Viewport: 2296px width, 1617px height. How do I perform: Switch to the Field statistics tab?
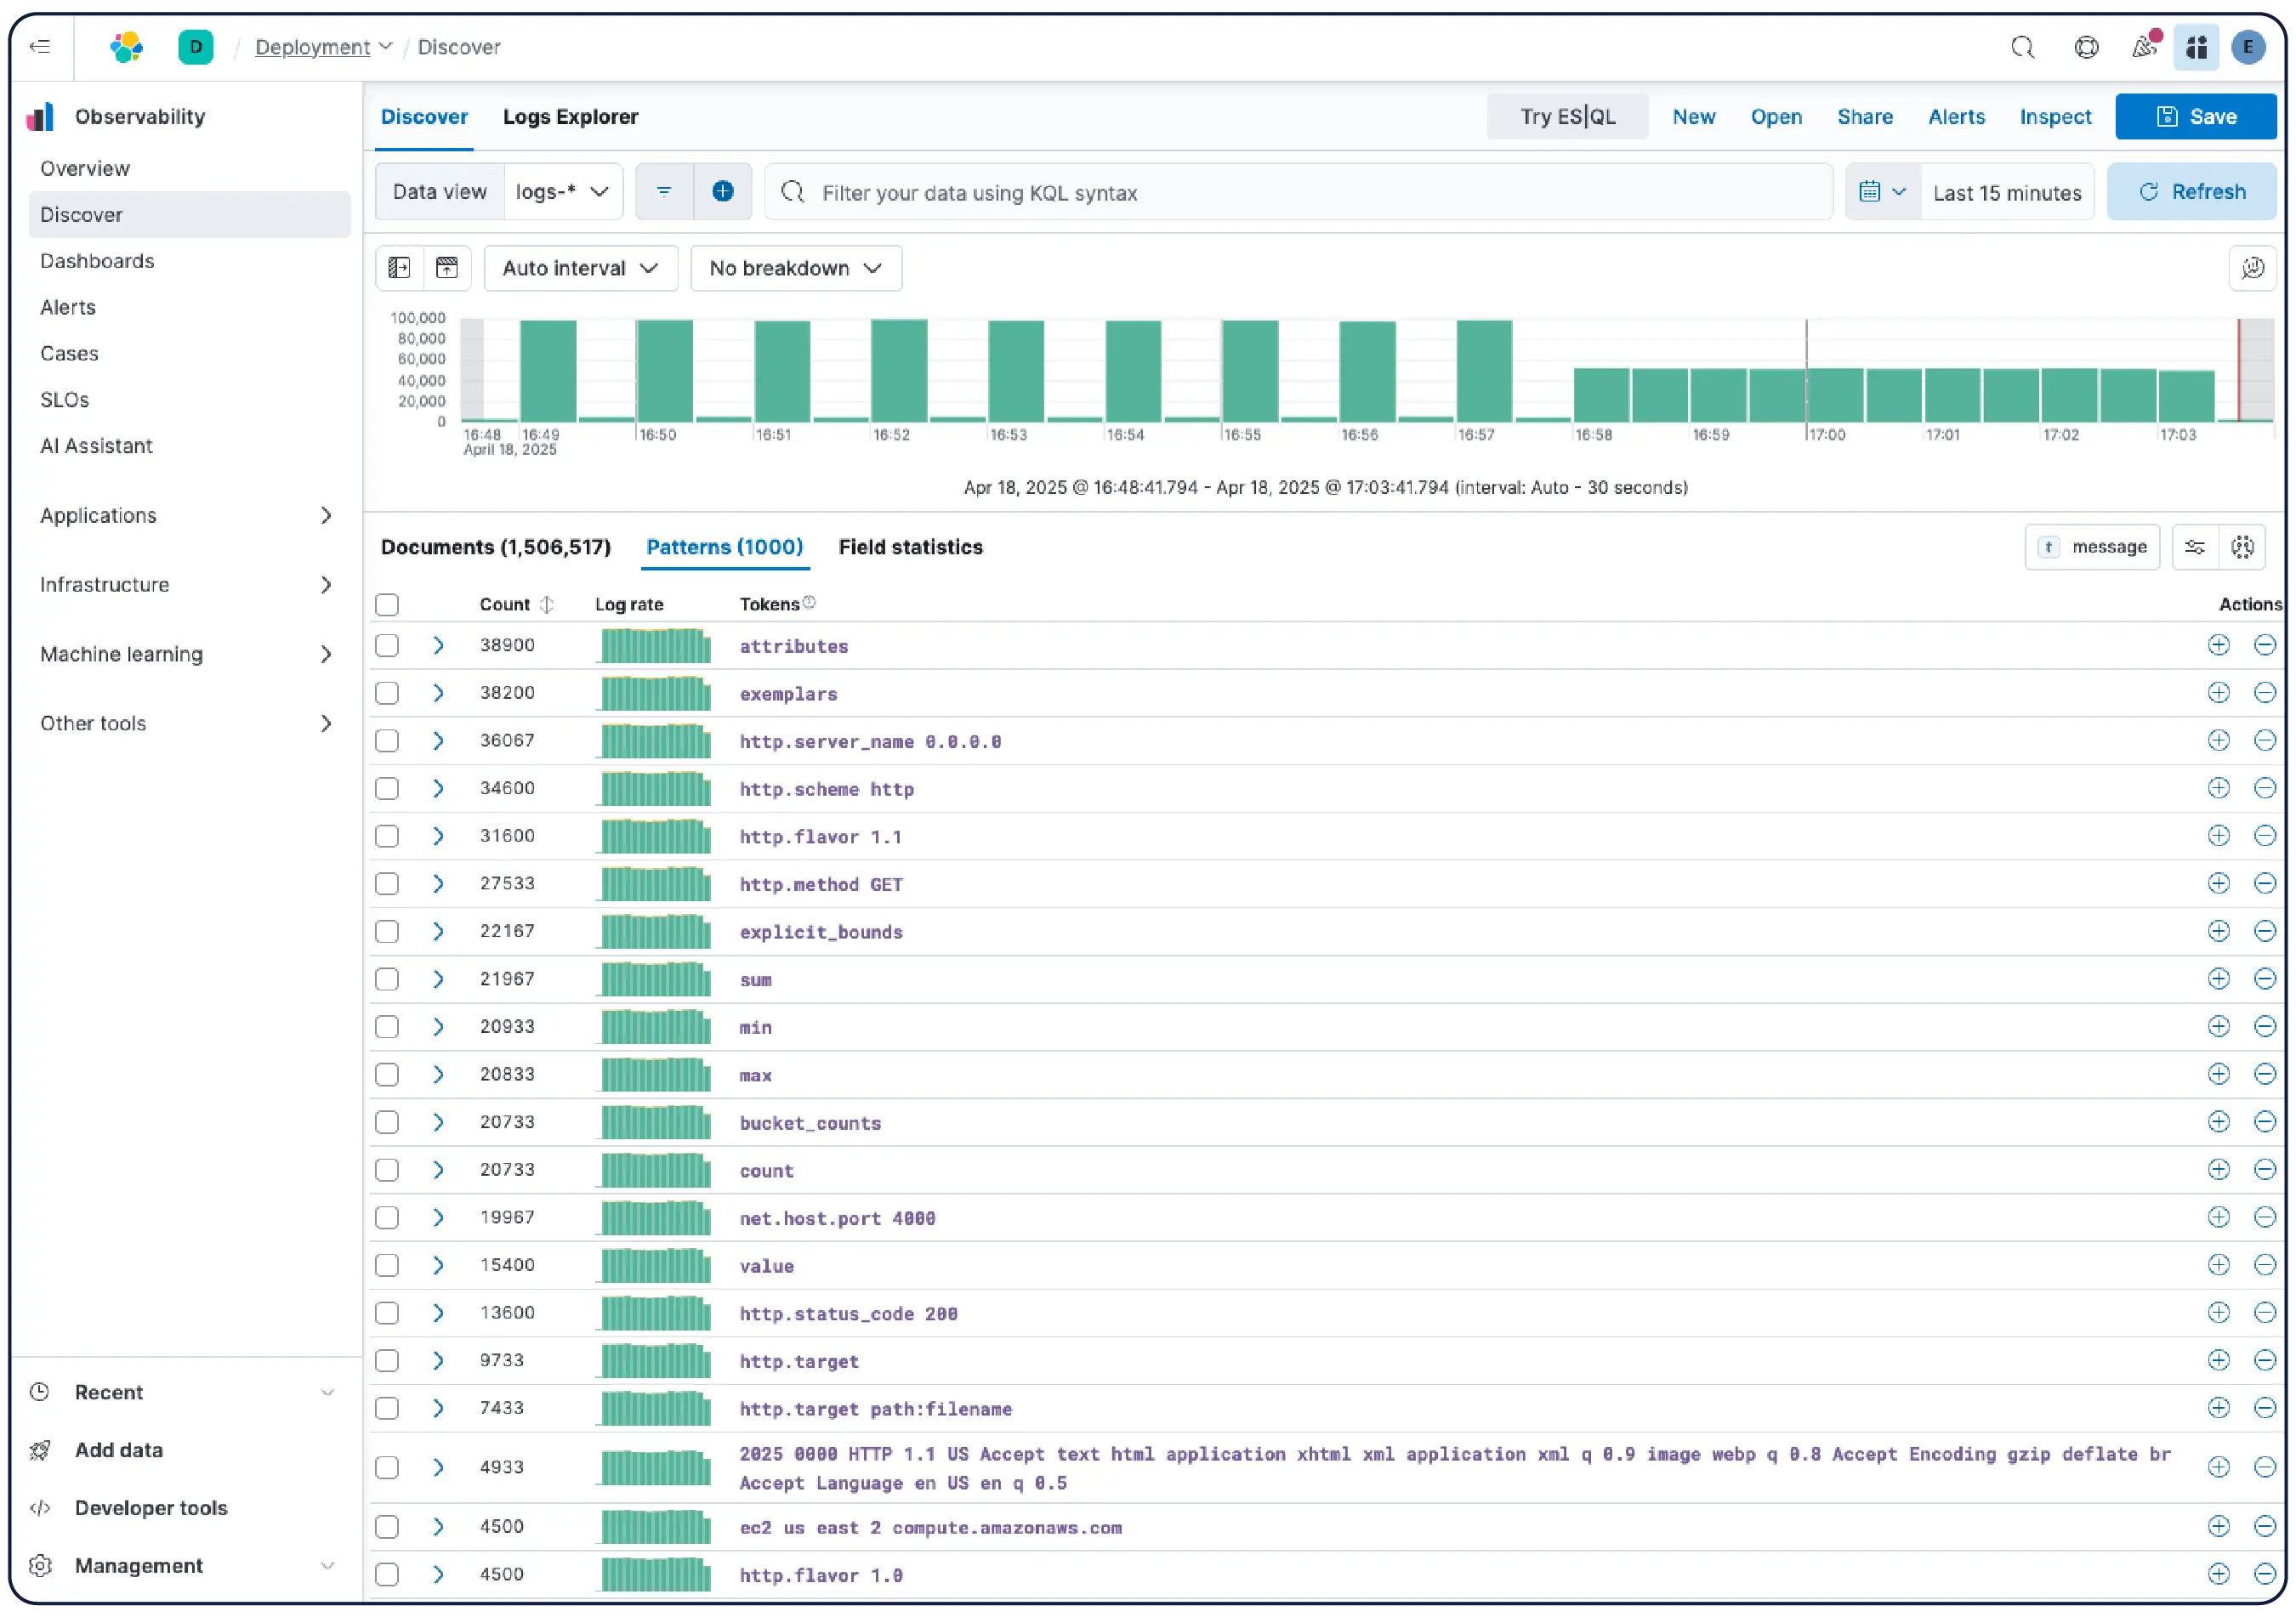(x=909, y=547)
